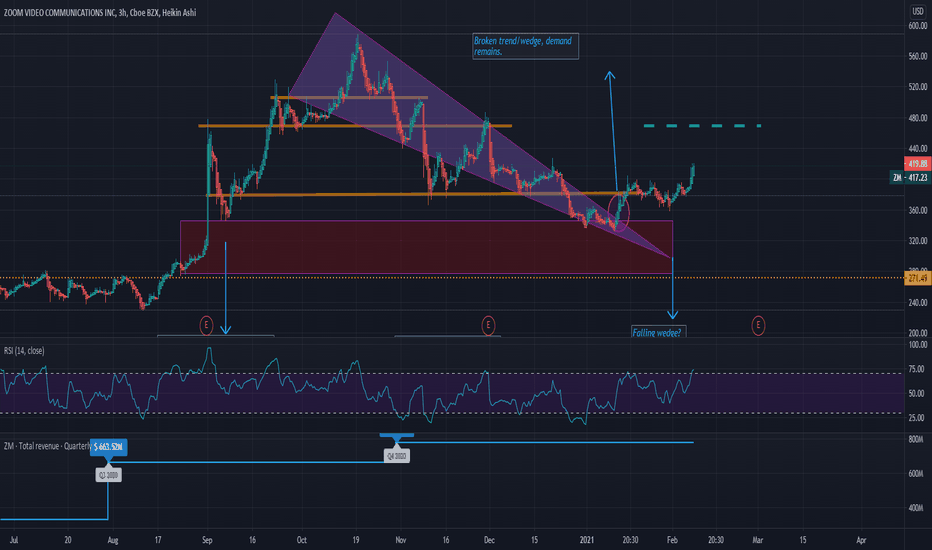Click the earnings E marker near Sep
Image resolution: width=932 pixels, height=550 pixels.
206,325
